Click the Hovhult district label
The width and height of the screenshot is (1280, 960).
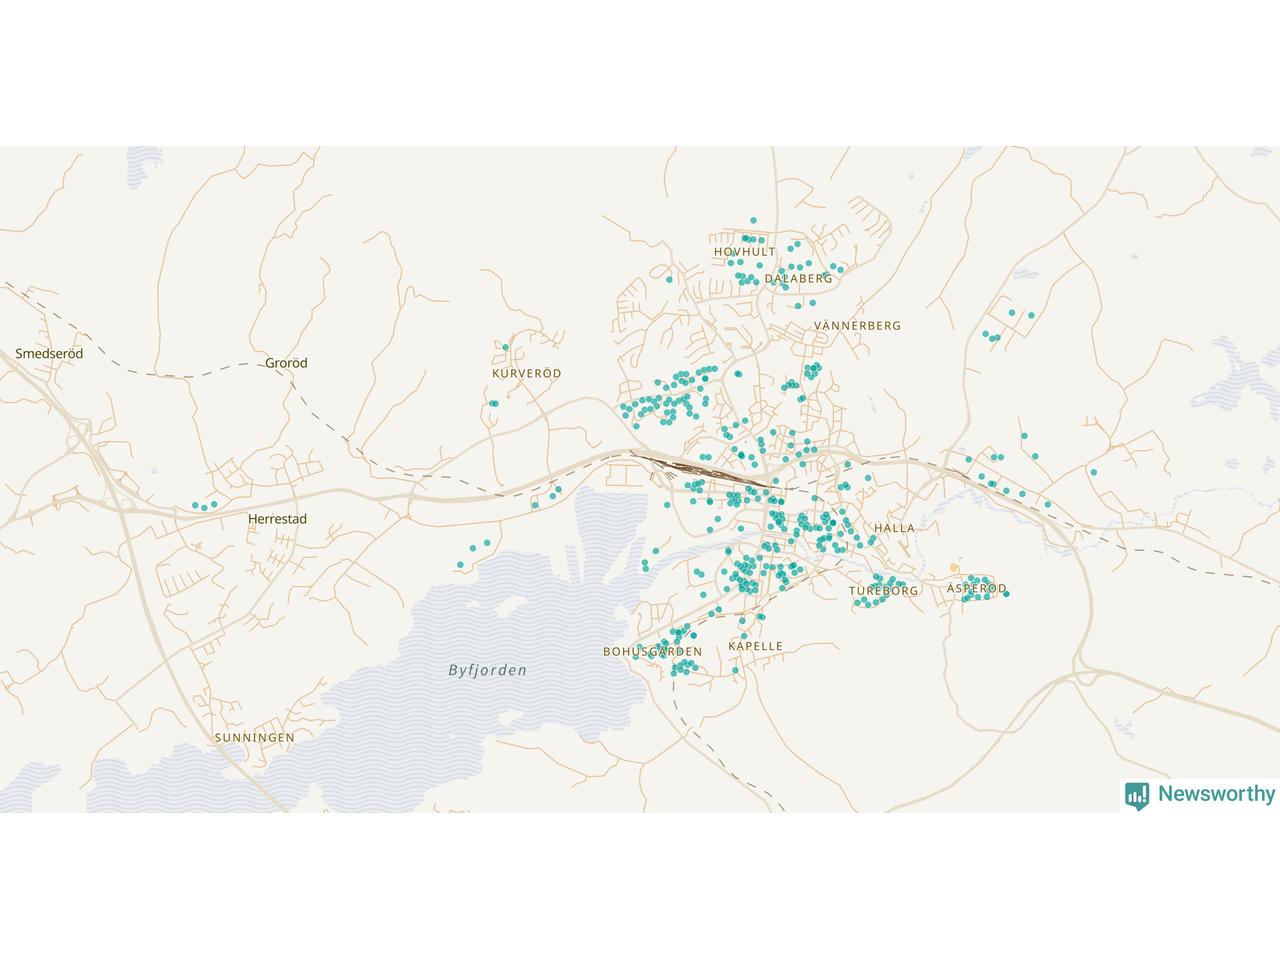pos(745,252)
